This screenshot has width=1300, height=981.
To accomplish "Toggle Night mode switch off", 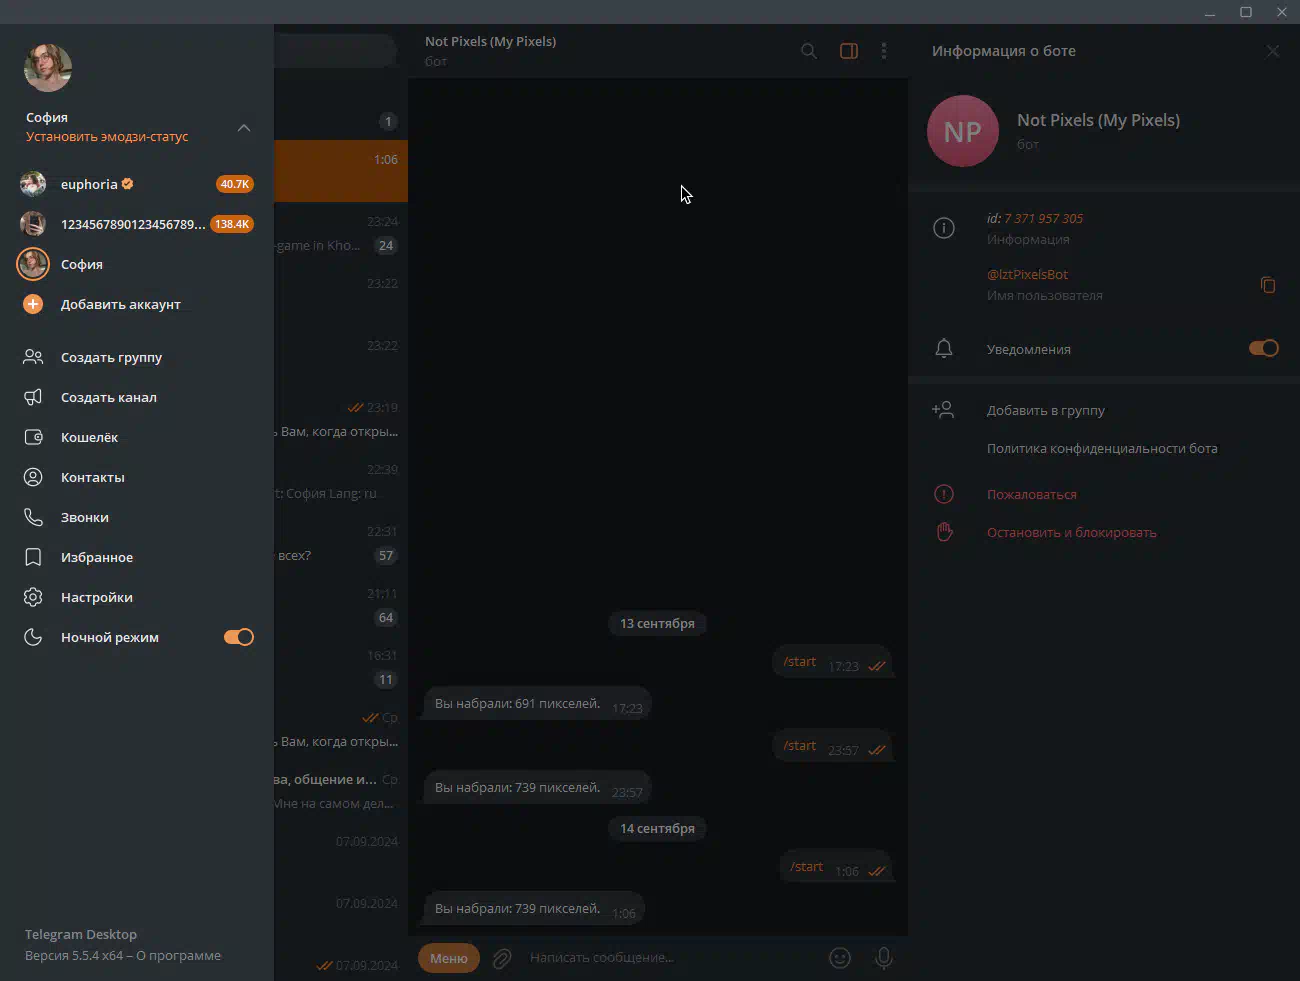I will click(239, 637).
